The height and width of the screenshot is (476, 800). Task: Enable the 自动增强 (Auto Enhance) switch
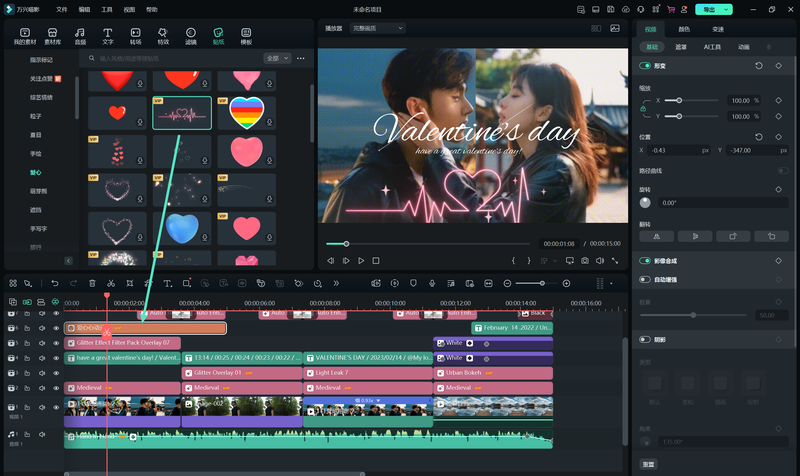[645, 279]
